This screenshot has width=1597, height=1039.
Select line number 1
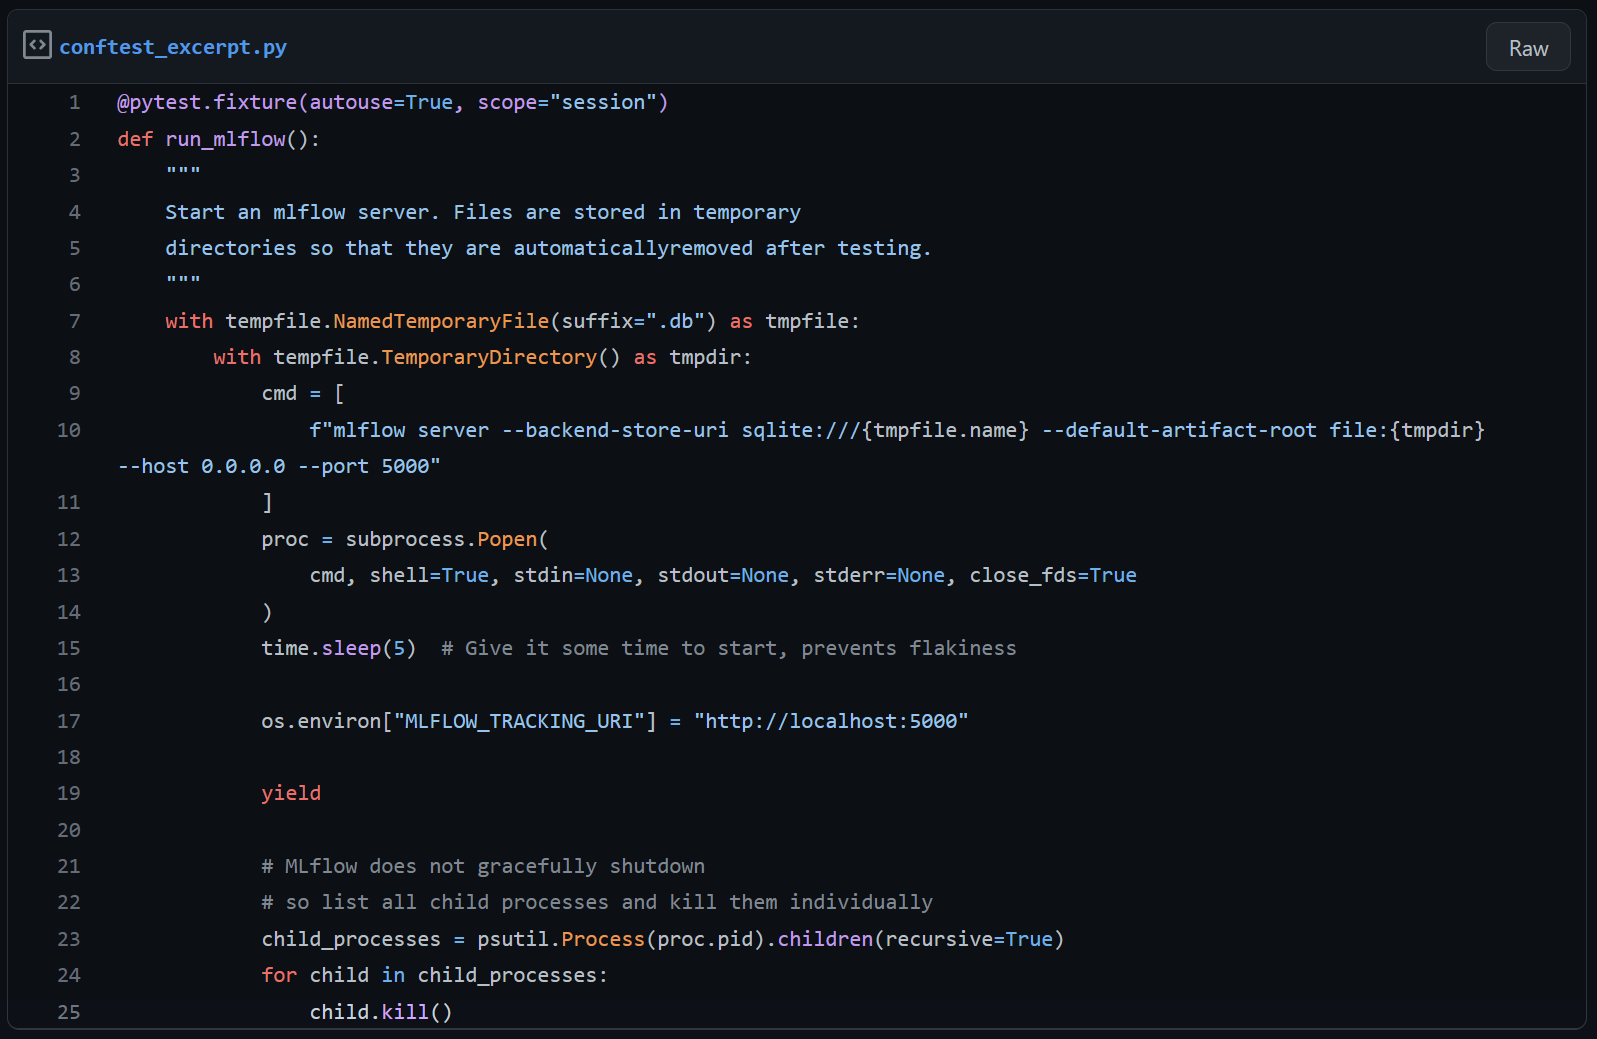coord(74,102)
